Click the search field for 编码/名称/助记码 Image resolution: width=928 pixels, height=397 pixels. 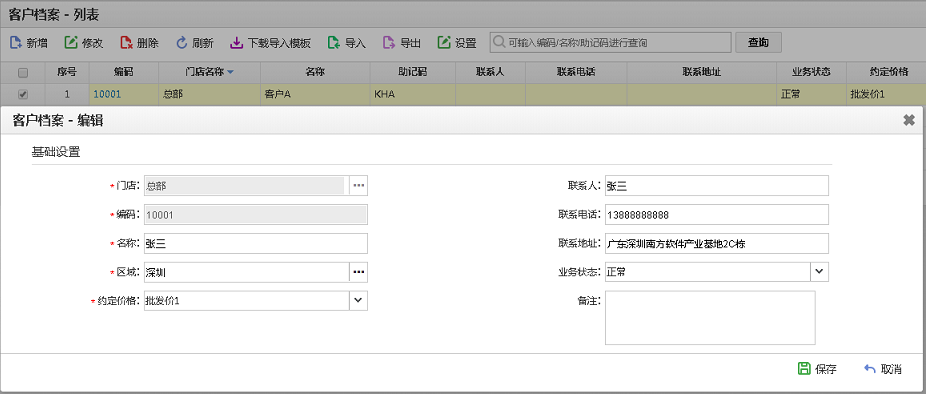[x=610, y=43]
